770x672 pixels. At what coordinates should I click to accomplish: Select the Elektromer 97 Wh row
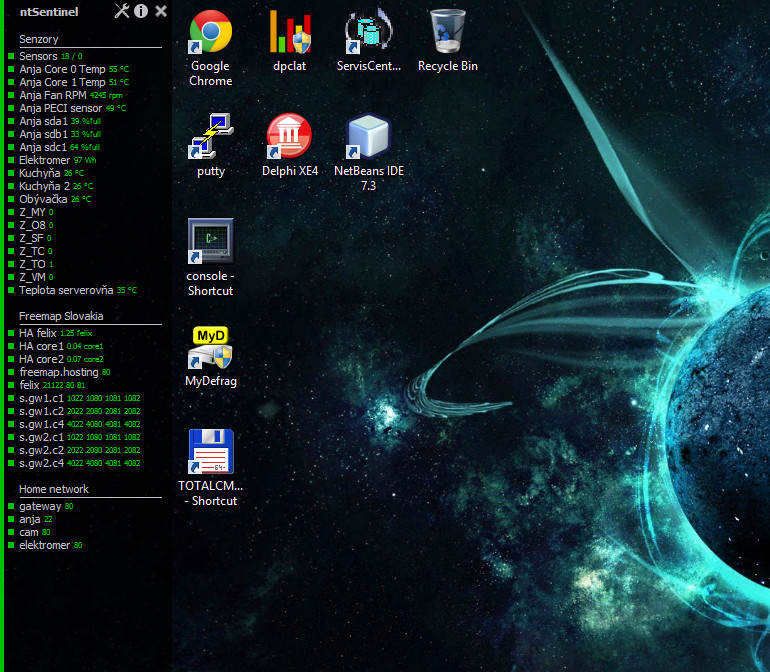(53, 160)
